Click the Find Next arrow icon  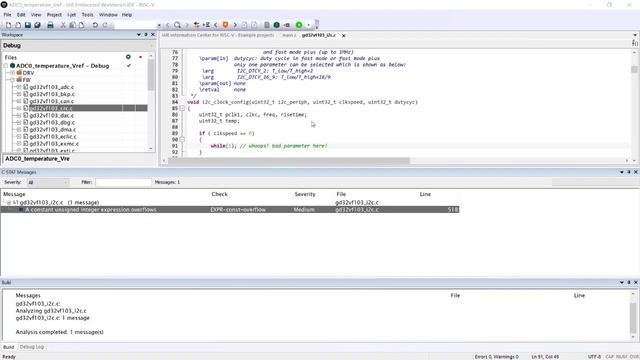[187, 25]
